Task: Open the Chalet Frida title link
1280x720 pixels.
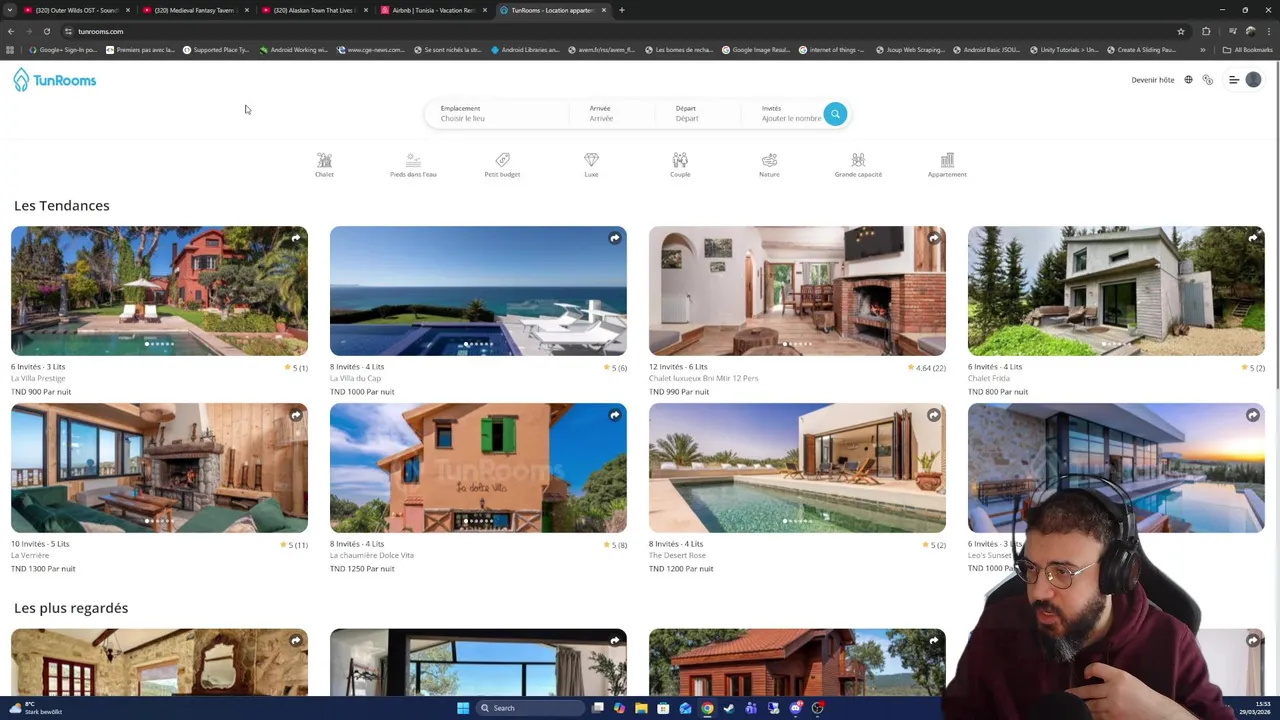Action: (989, 378)
